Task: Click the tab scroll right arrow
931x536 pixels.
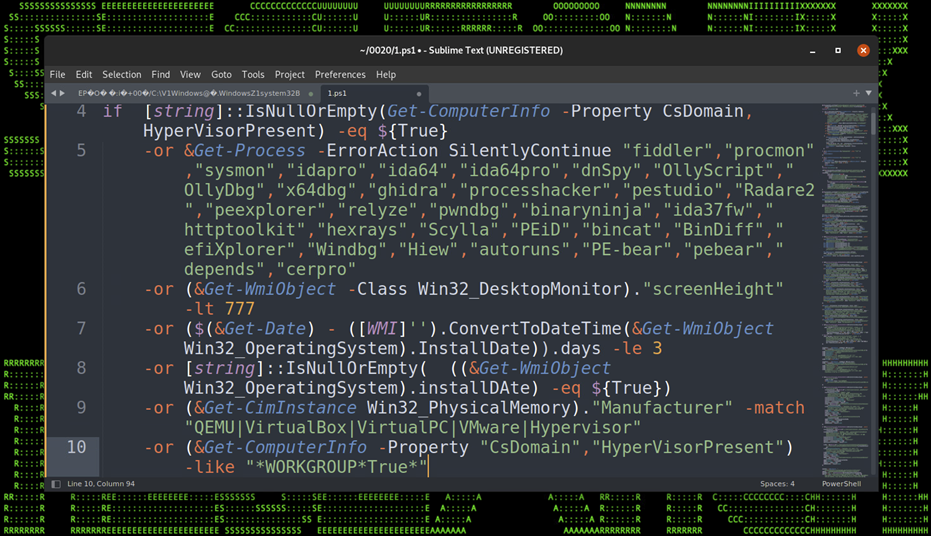Action: coord(62,93)
